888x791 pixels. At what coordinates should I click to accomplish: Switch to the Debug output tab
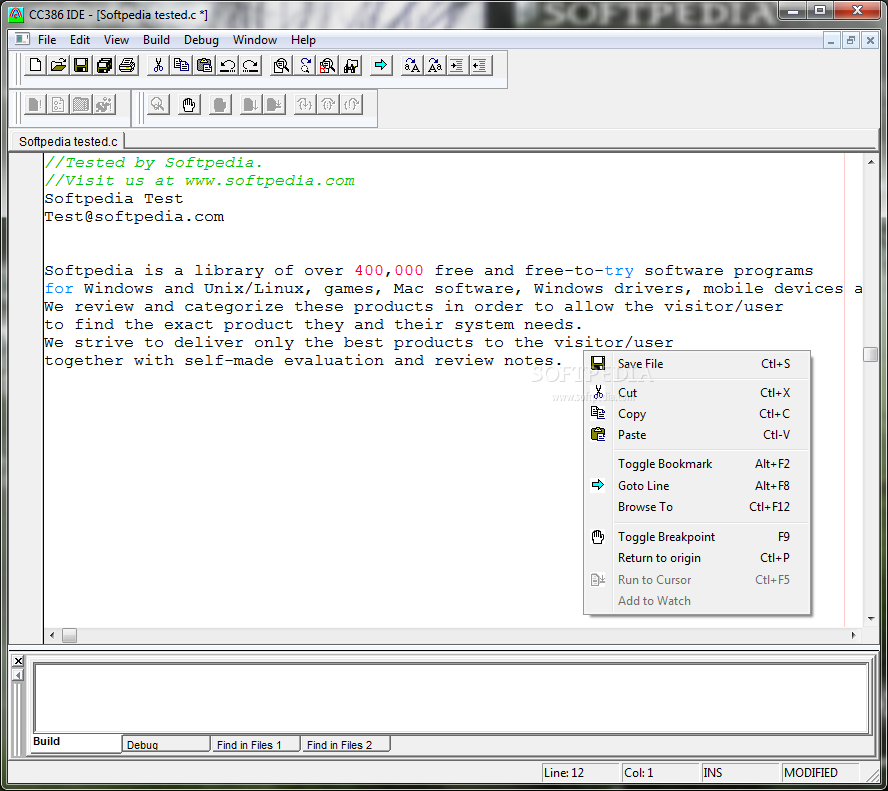pos(166,745)
